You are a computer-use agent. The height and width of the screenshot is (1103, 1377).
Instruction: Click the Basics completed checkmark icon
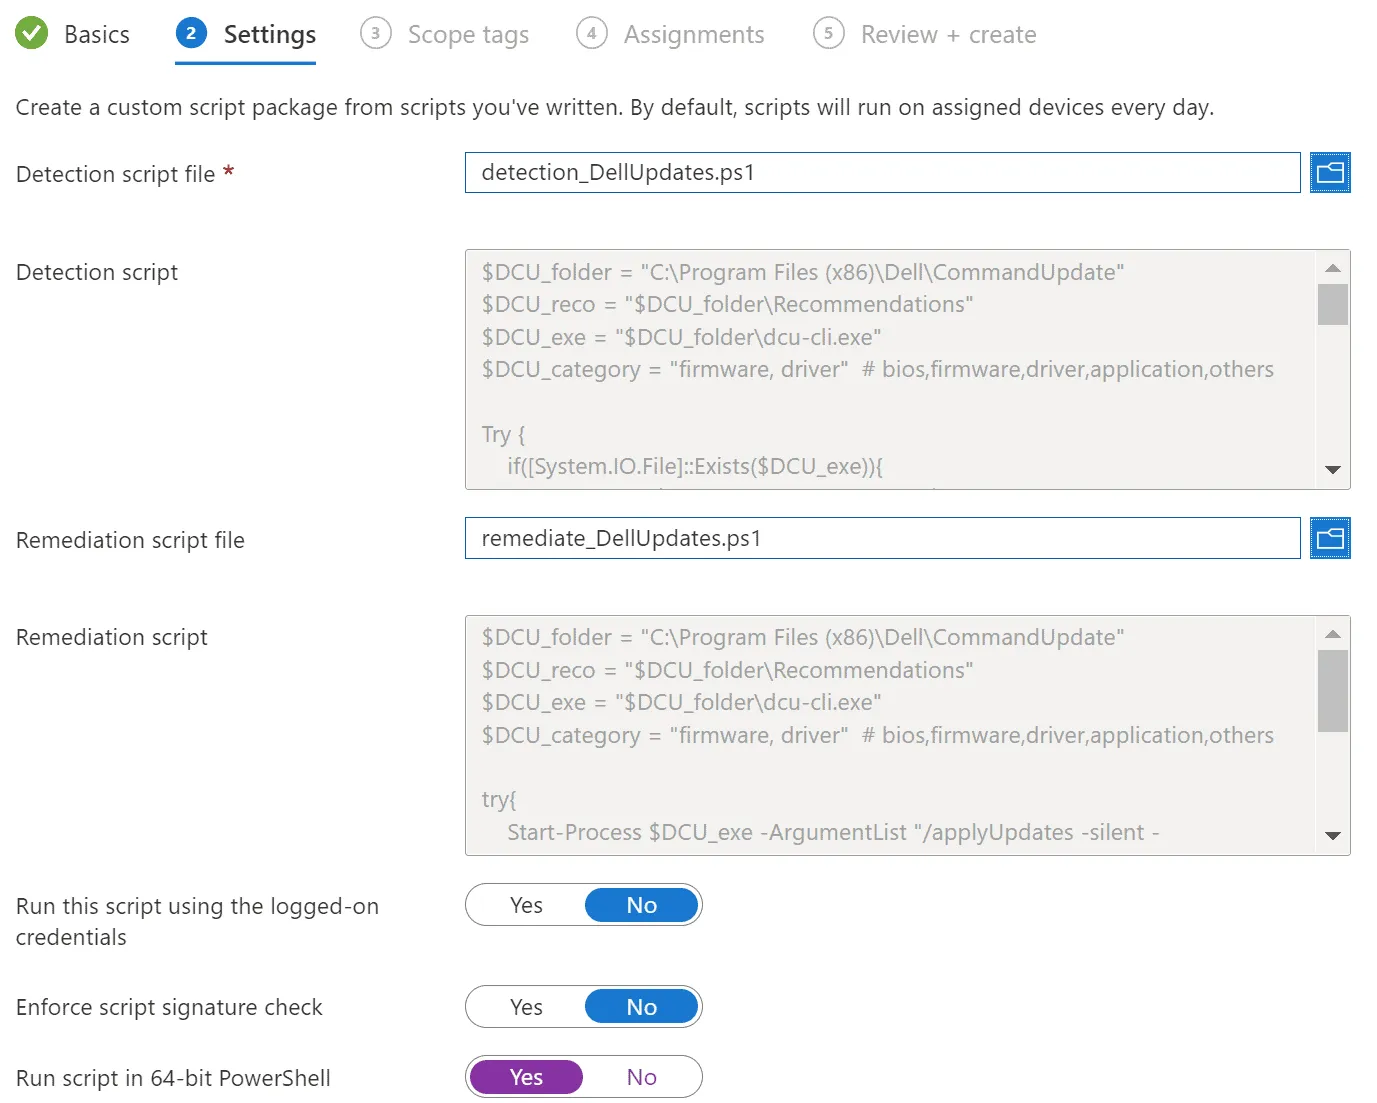coord(32,33)
